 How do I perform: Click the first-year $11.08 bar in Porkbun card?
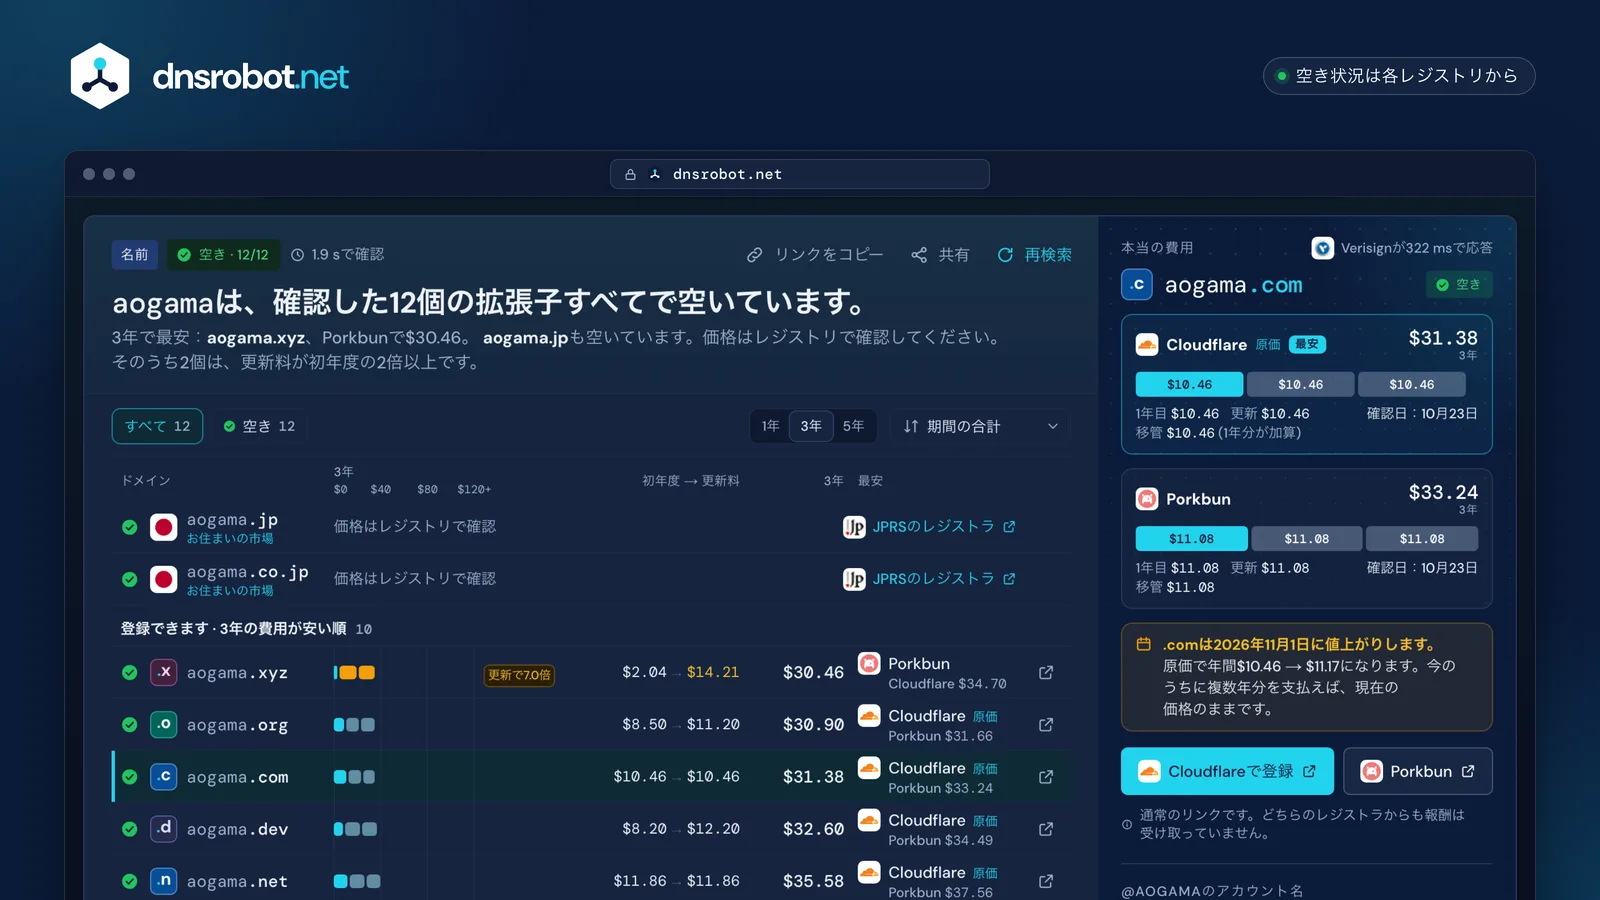click(1191, 538)
